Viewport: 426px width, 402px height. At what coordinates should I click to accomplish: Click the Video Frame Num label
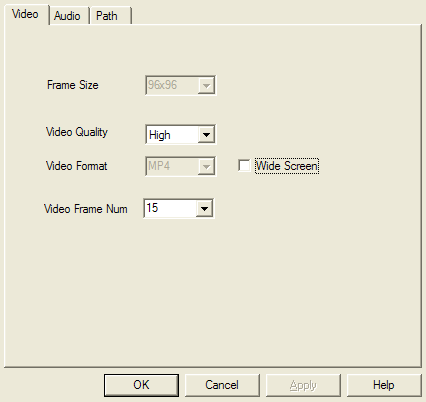point(86,209)
